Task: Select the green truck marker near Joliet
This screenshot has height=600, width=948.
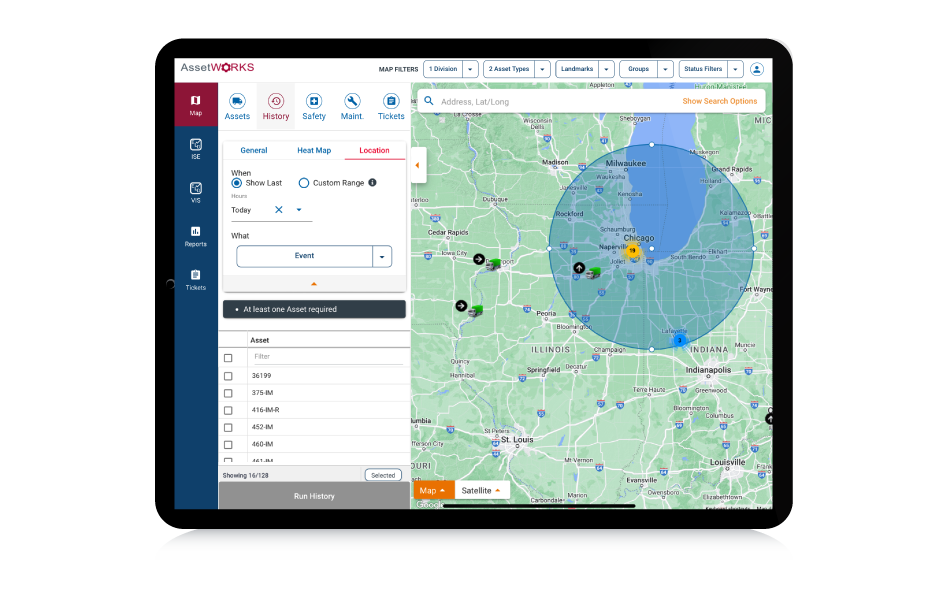Action: click(x=593, y=273)
